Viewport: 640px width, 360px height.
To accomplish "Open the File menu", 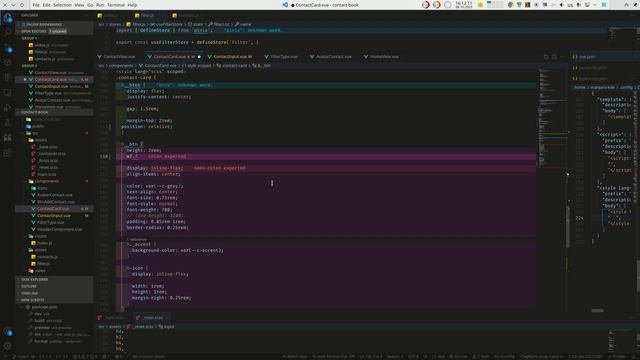I will coord(36,5).
